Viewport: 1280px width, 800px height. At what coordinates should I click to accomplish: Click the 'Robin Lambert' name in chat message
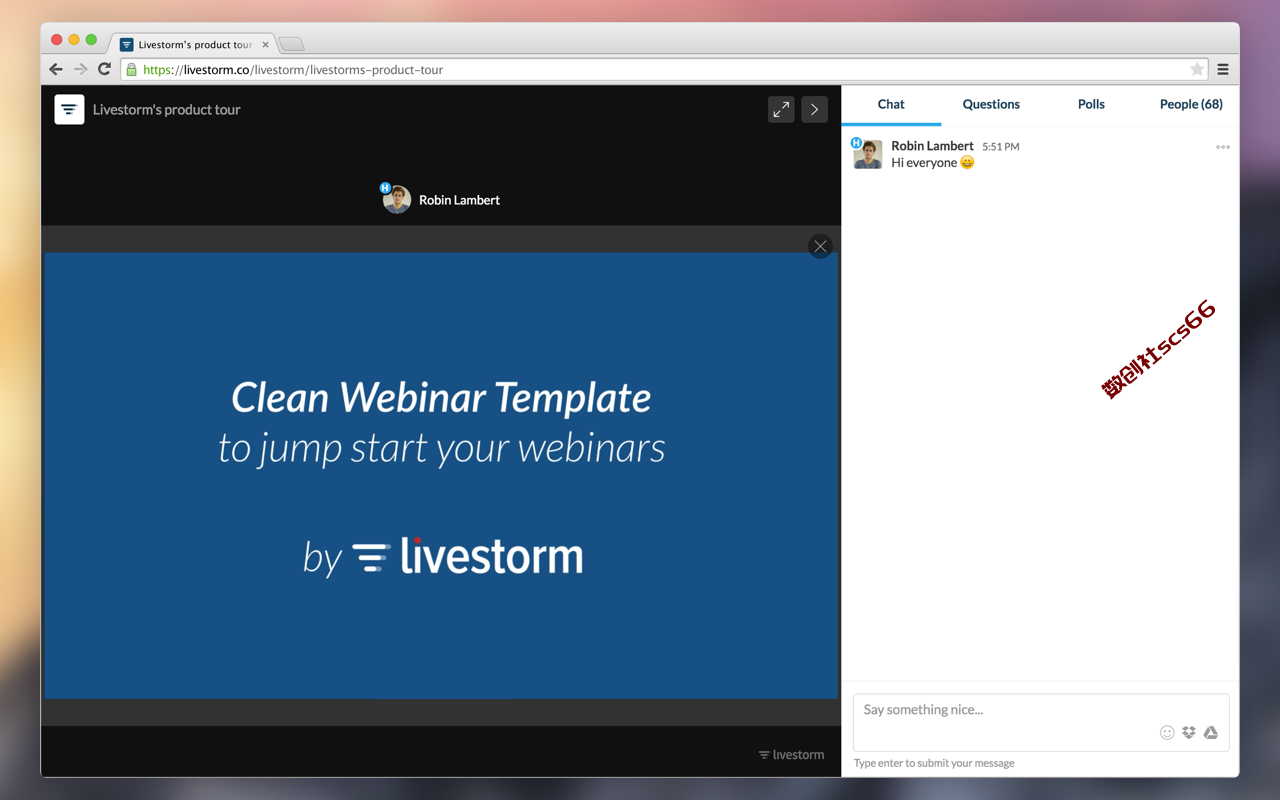[x=932, y=146]
